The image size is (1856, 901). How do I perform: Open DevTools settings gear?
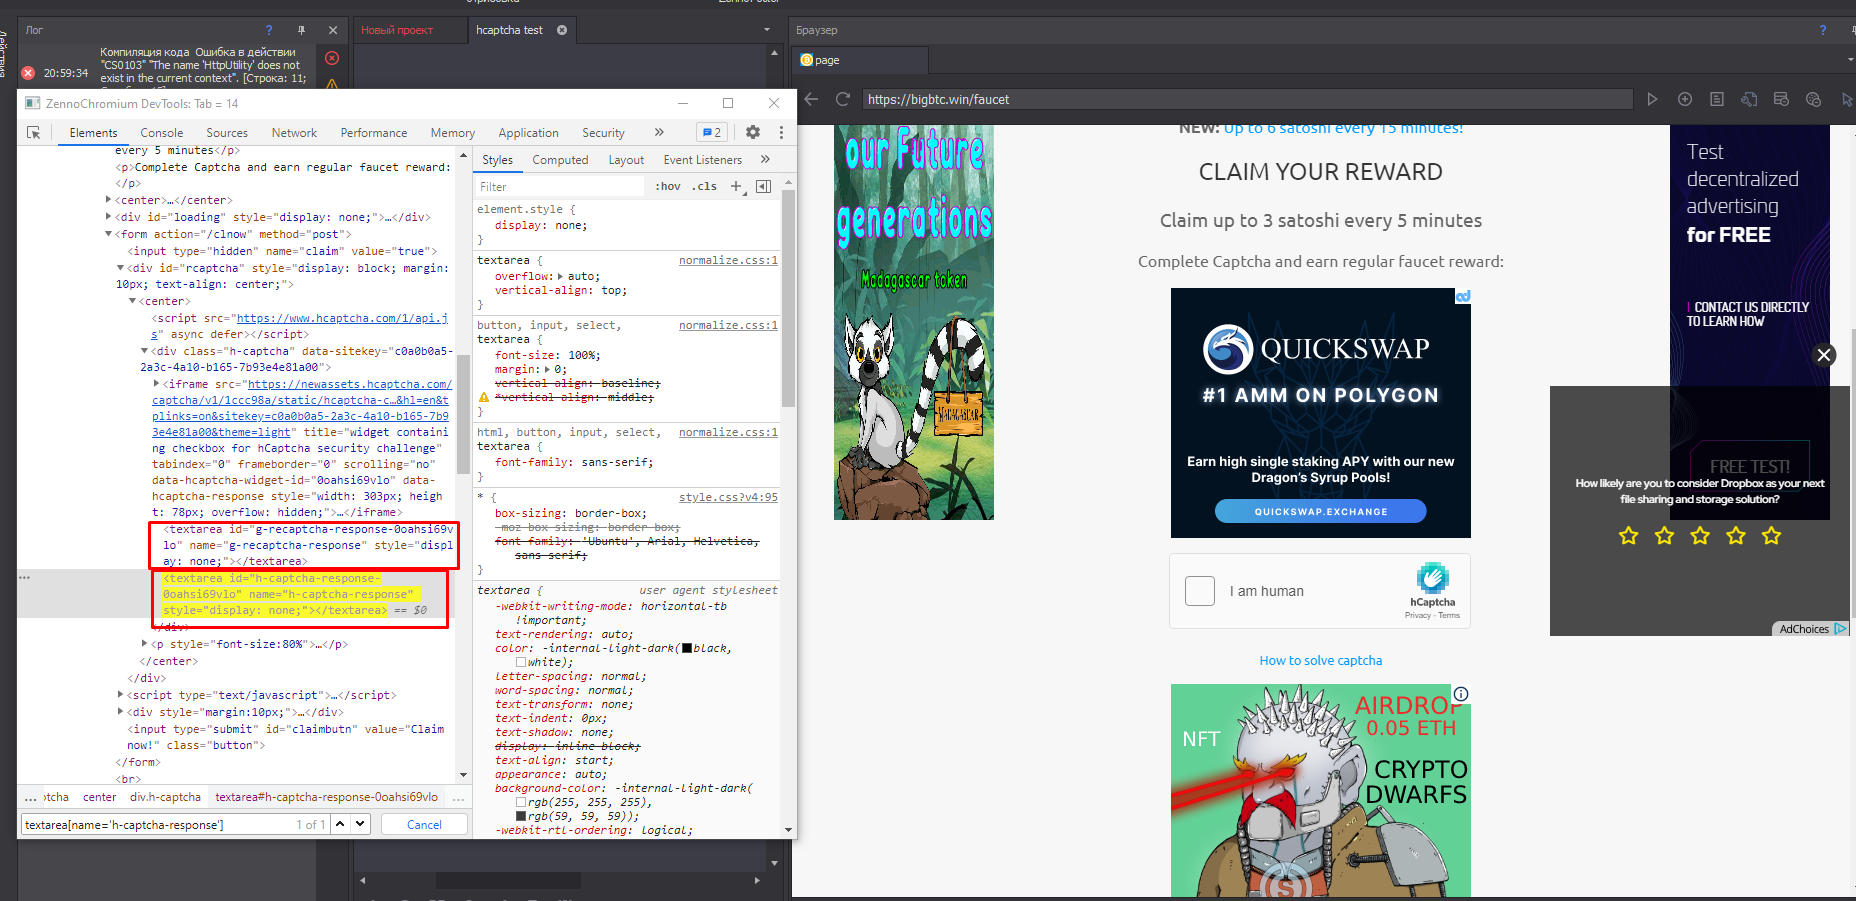point(753,132)
